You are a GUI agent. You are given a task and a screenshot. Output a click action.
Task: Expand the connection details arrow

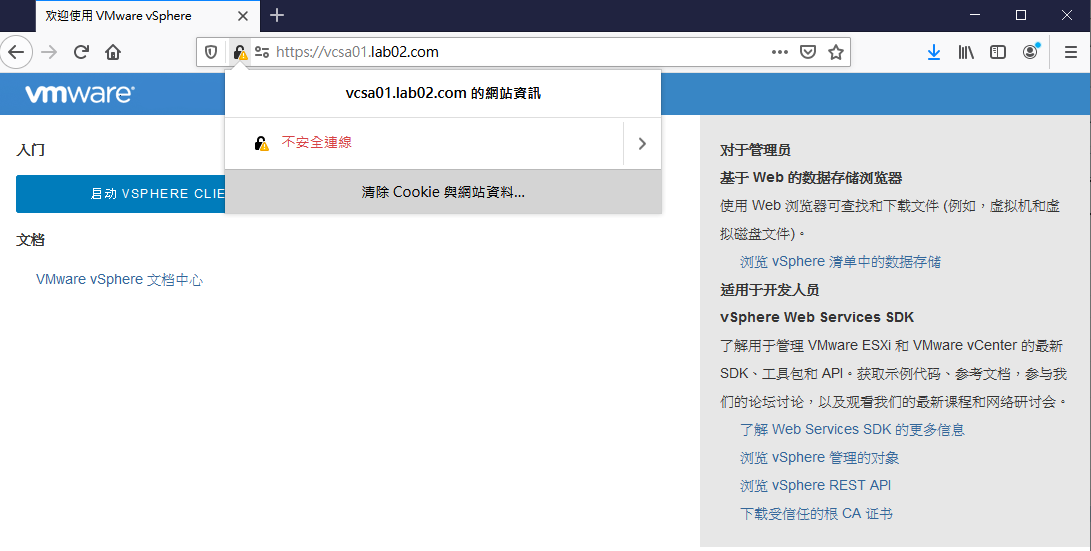pyautogui.click(x=642, y=143)
